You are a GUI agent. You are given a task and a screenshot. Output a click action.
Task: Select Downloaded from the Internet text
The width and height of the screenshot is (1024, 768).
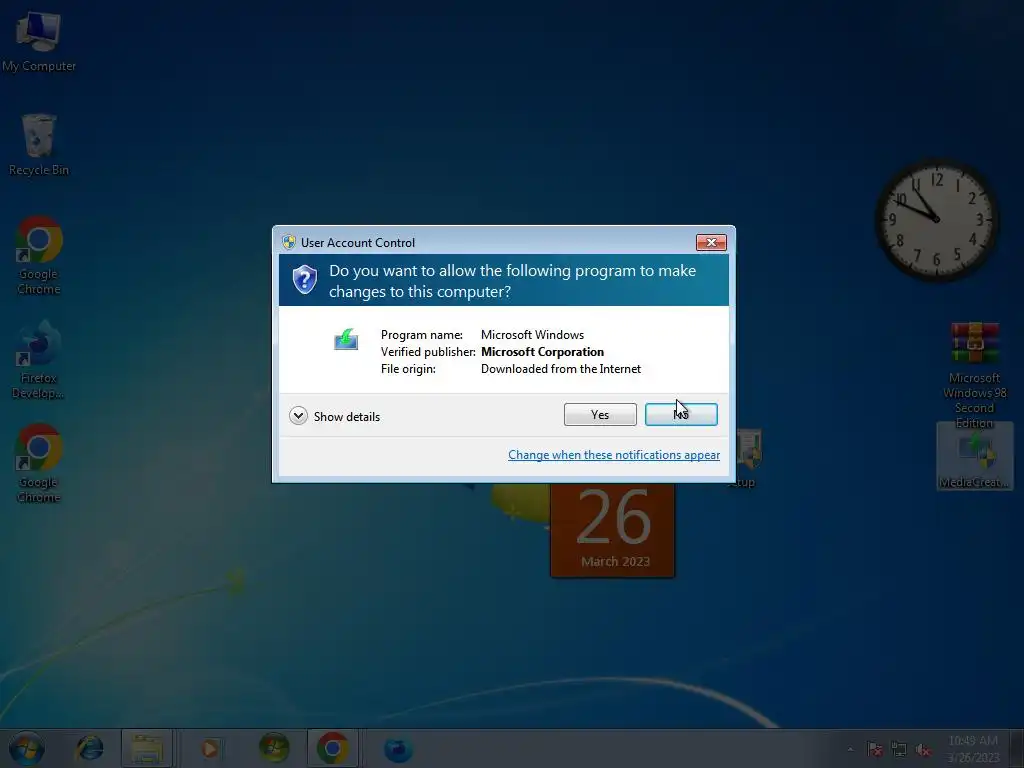click(561, 369)
